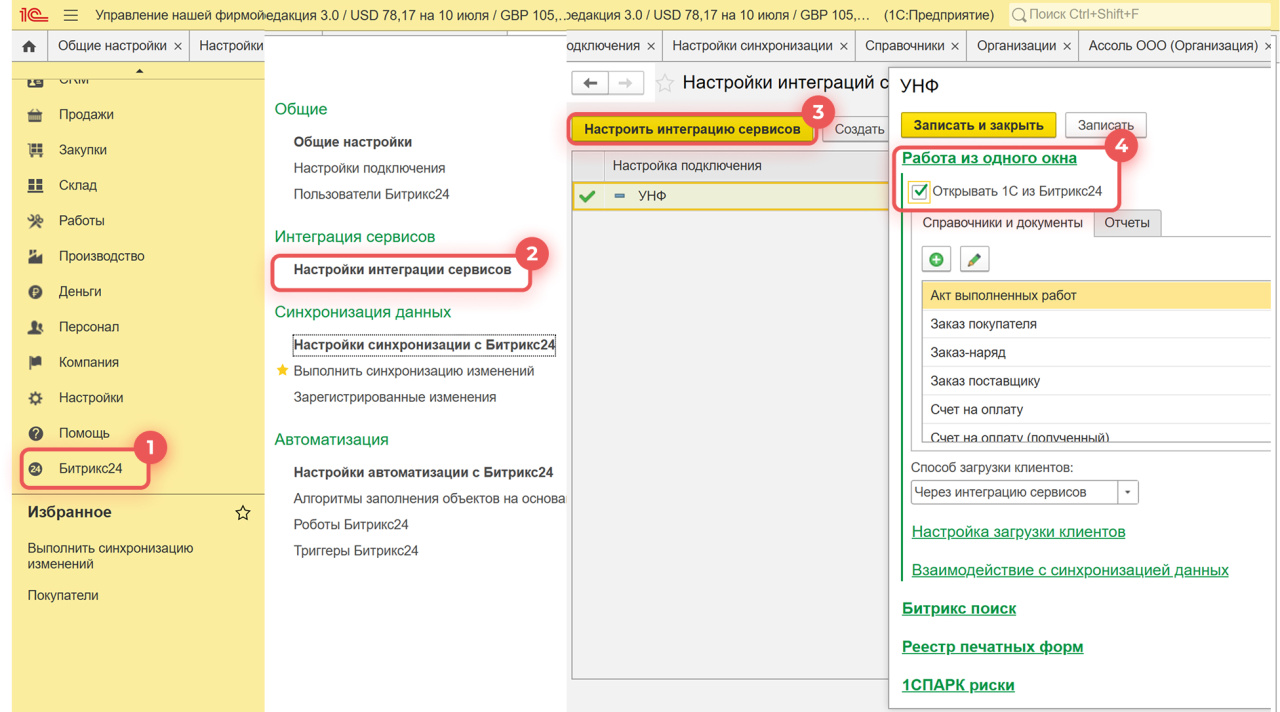This screenshot has width=1280, height=712.
Task: Go forward with the right arrow button
Action: 626,83
